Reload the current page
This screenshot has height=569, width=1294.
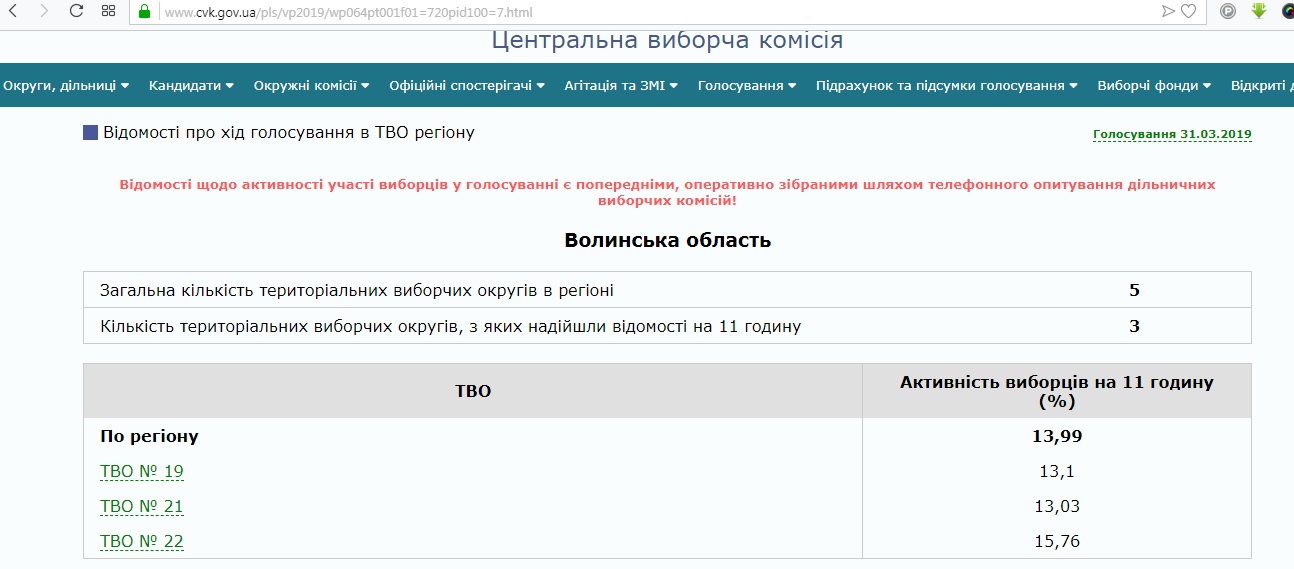pyautogui.click(x=76, y=12)
